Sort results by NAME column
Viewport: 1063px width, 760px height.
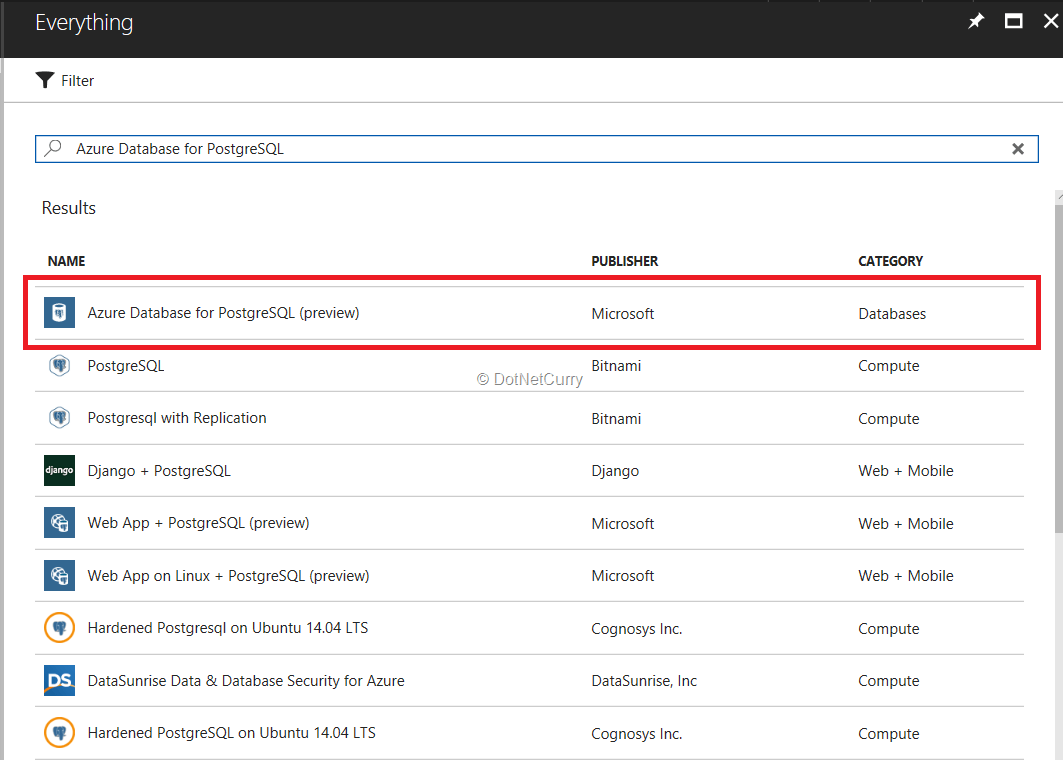66,261
